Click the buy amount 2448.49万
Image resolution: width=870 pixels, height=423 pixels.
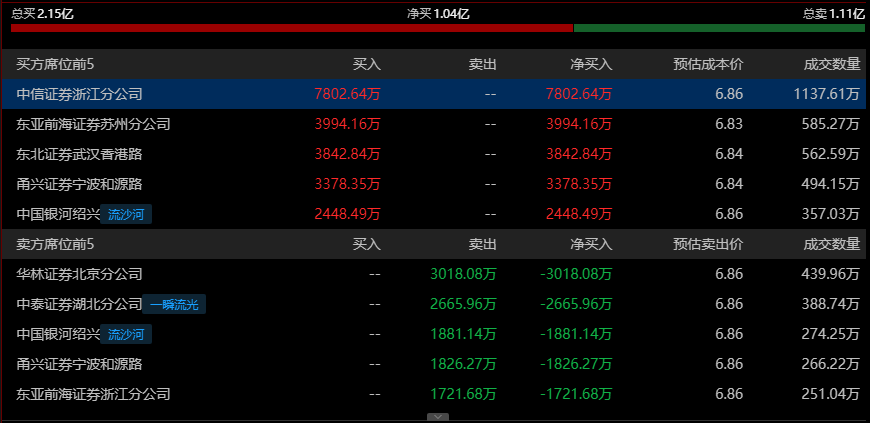347,214
